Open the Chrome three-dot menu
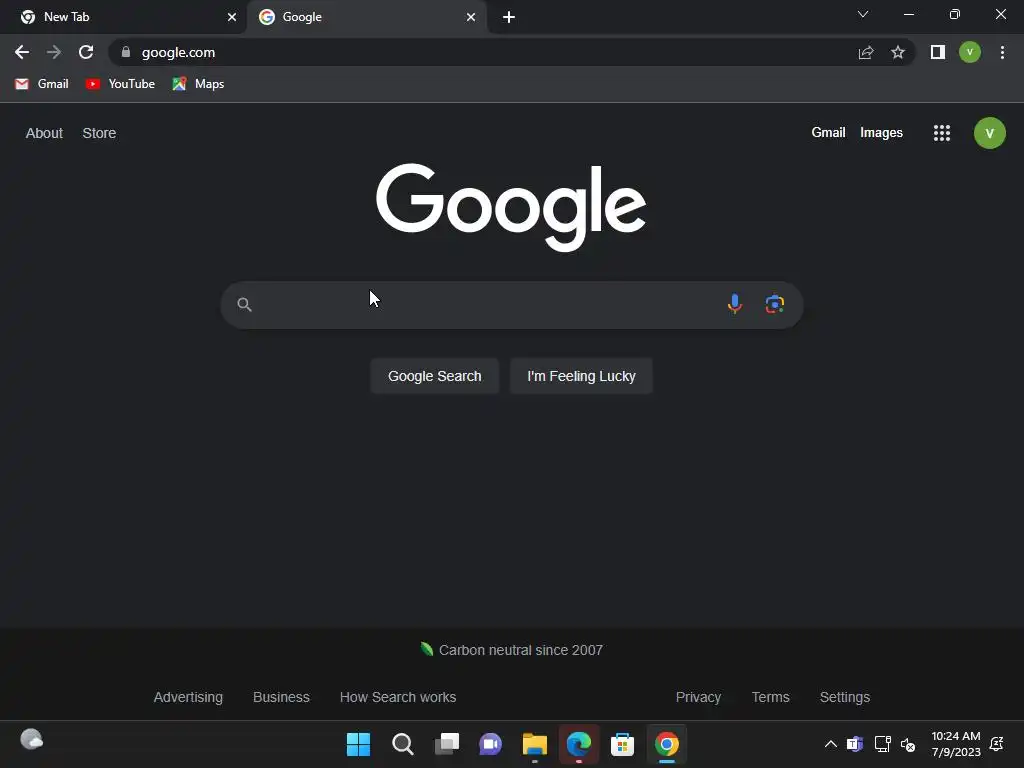Image resolution: width=1024 pixels, height=768 pixels. pos(1002,52)
